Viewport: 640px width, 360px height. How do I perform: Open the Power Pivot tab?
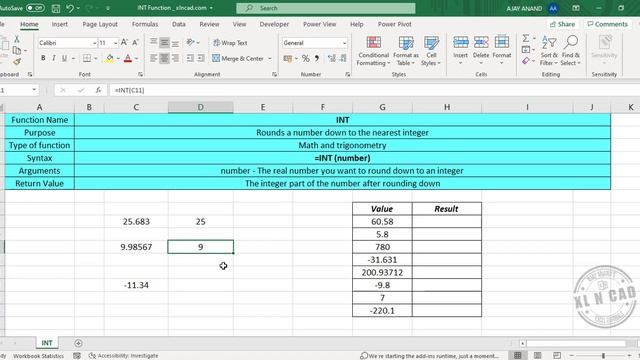click(x=395, y=24)
